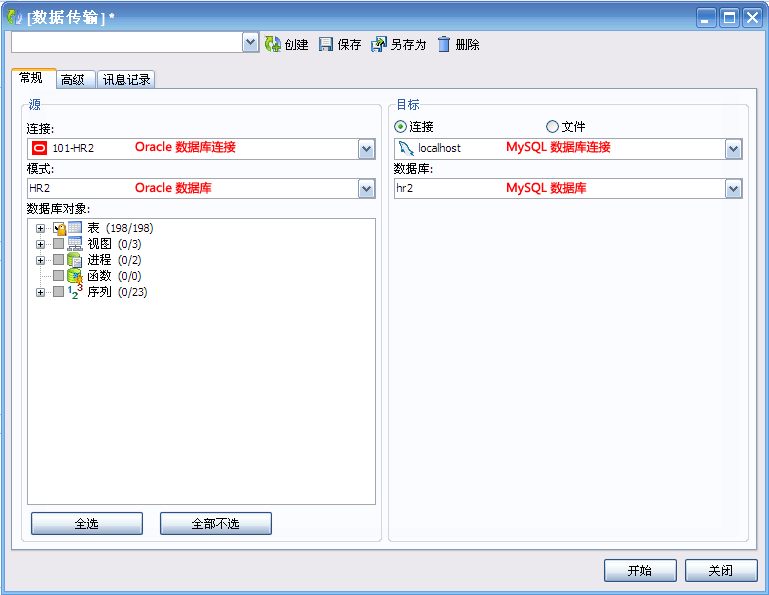Screen dimensions: 769x595
Task: Select the 进程 (0/2) tree row text
Action: pyautogui.click(x=114, y=260)
